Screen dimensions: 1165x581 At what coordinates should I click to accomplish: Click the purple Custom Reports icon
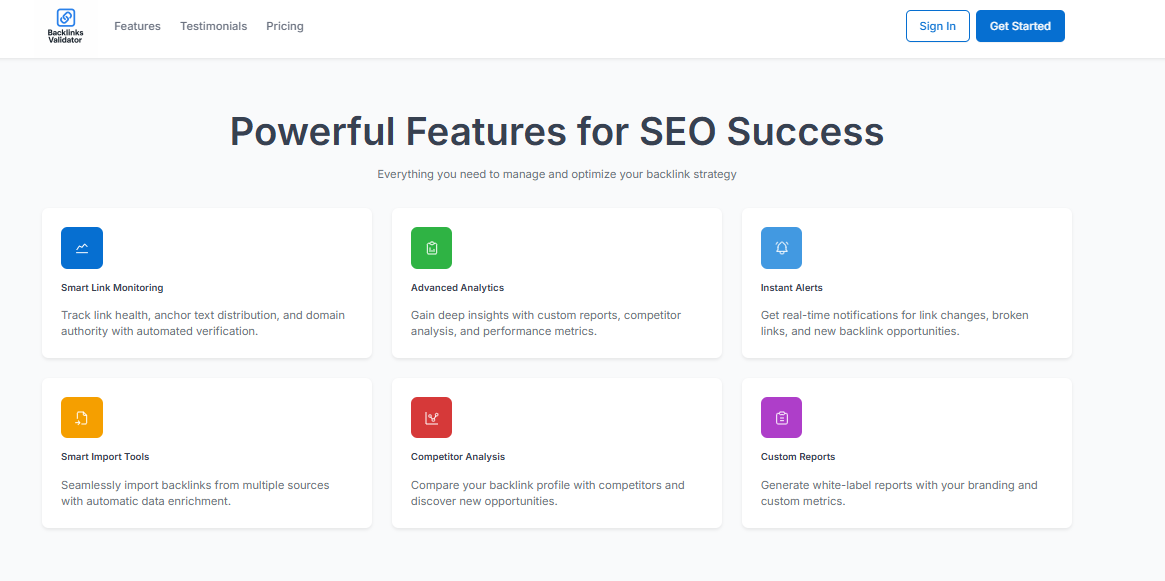click(781, 417)
